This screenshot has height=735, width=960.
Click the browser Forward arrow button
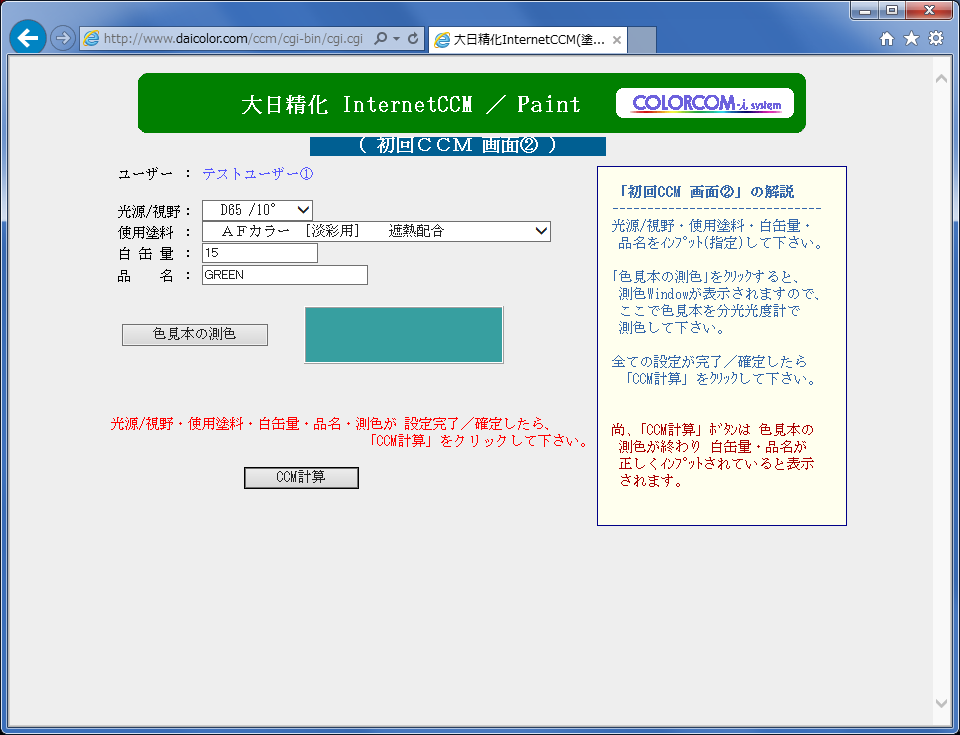point(62,39)
